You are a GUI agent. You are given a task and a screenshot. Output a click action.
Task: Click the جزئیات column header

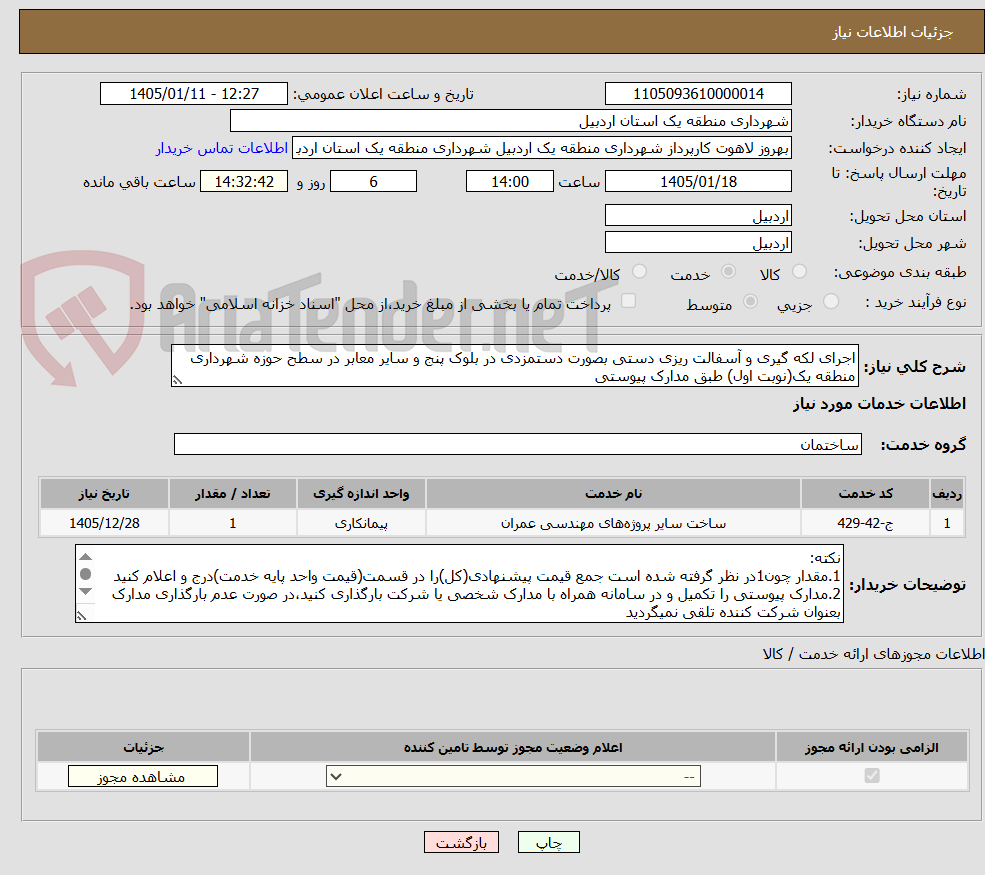[x=143, y=747]
